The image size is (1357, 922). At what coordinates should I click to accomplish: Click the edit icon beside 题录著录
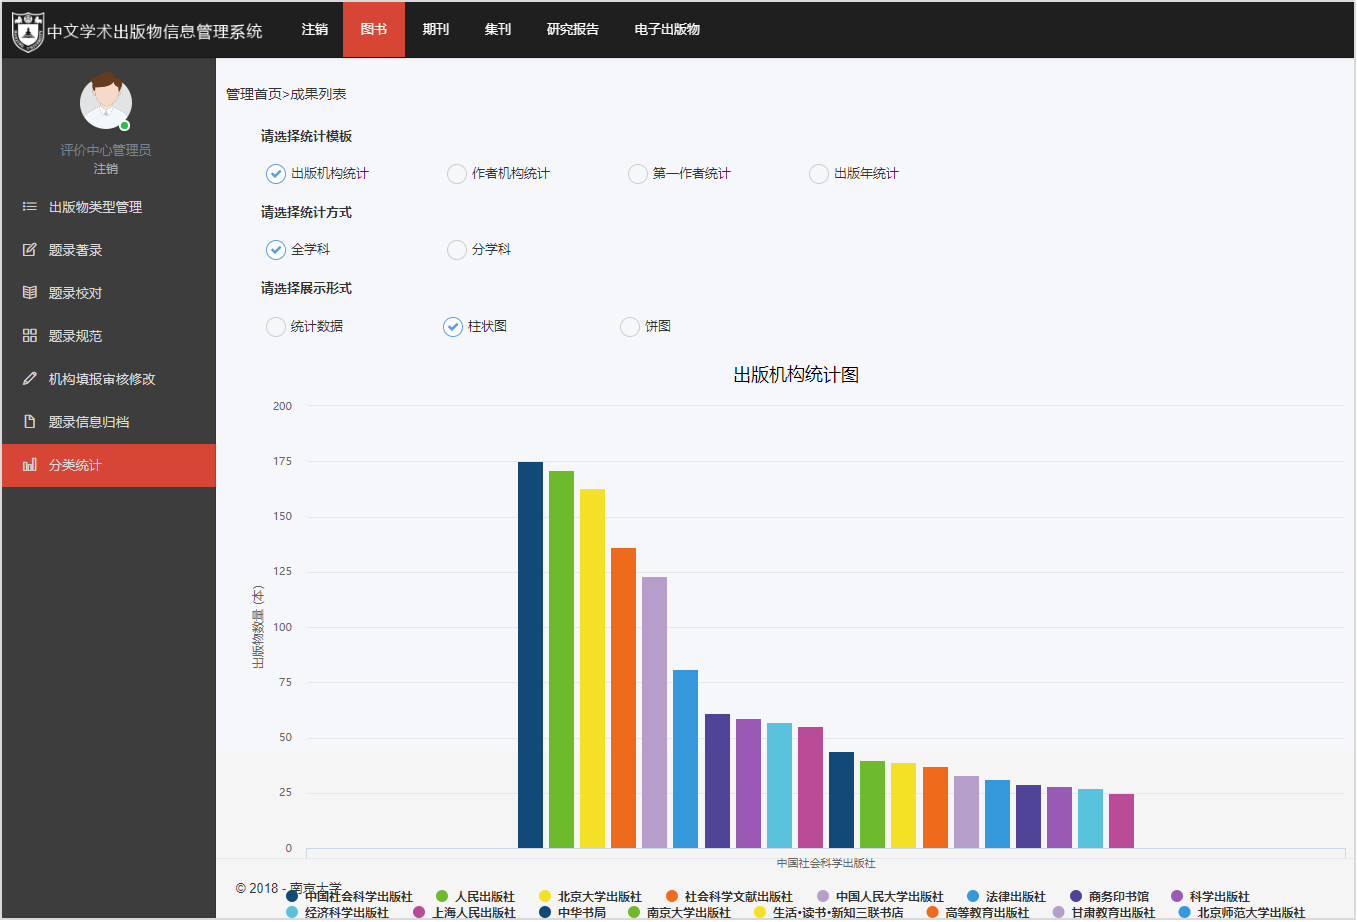pyautogui.click(x=30, y=250)
